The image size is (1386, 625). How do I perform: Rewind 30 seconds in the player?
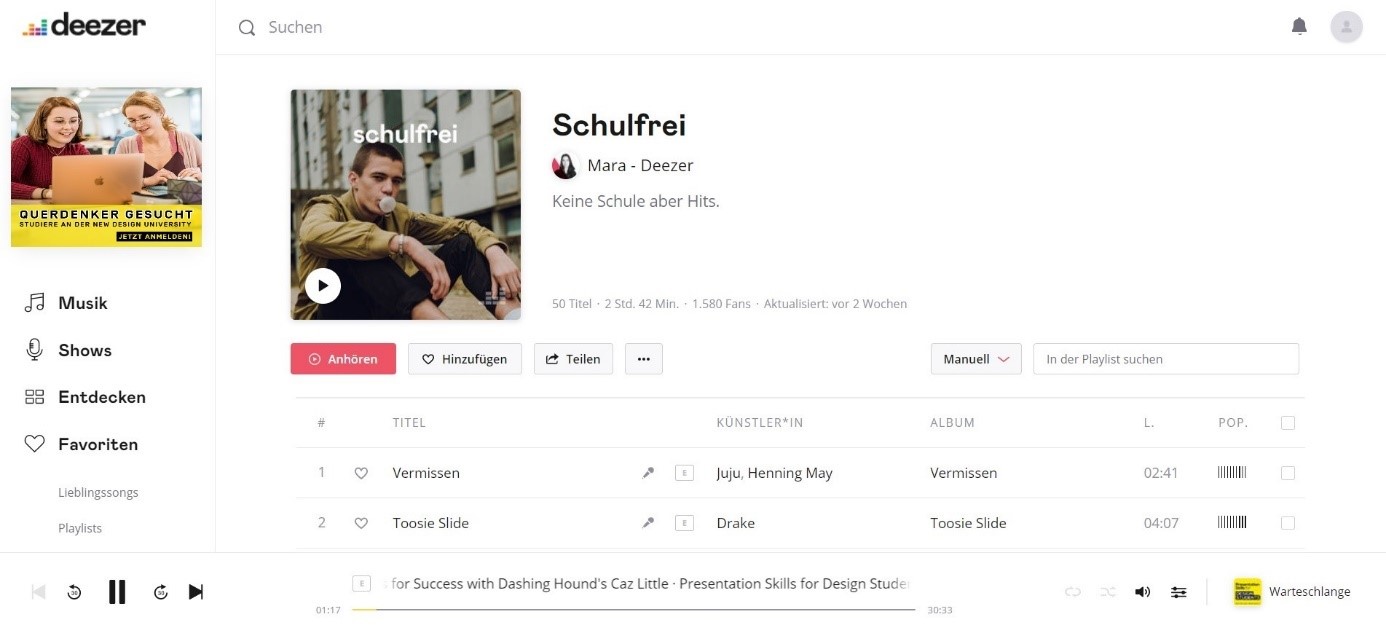pyautogui.click(x=74, y=592)
